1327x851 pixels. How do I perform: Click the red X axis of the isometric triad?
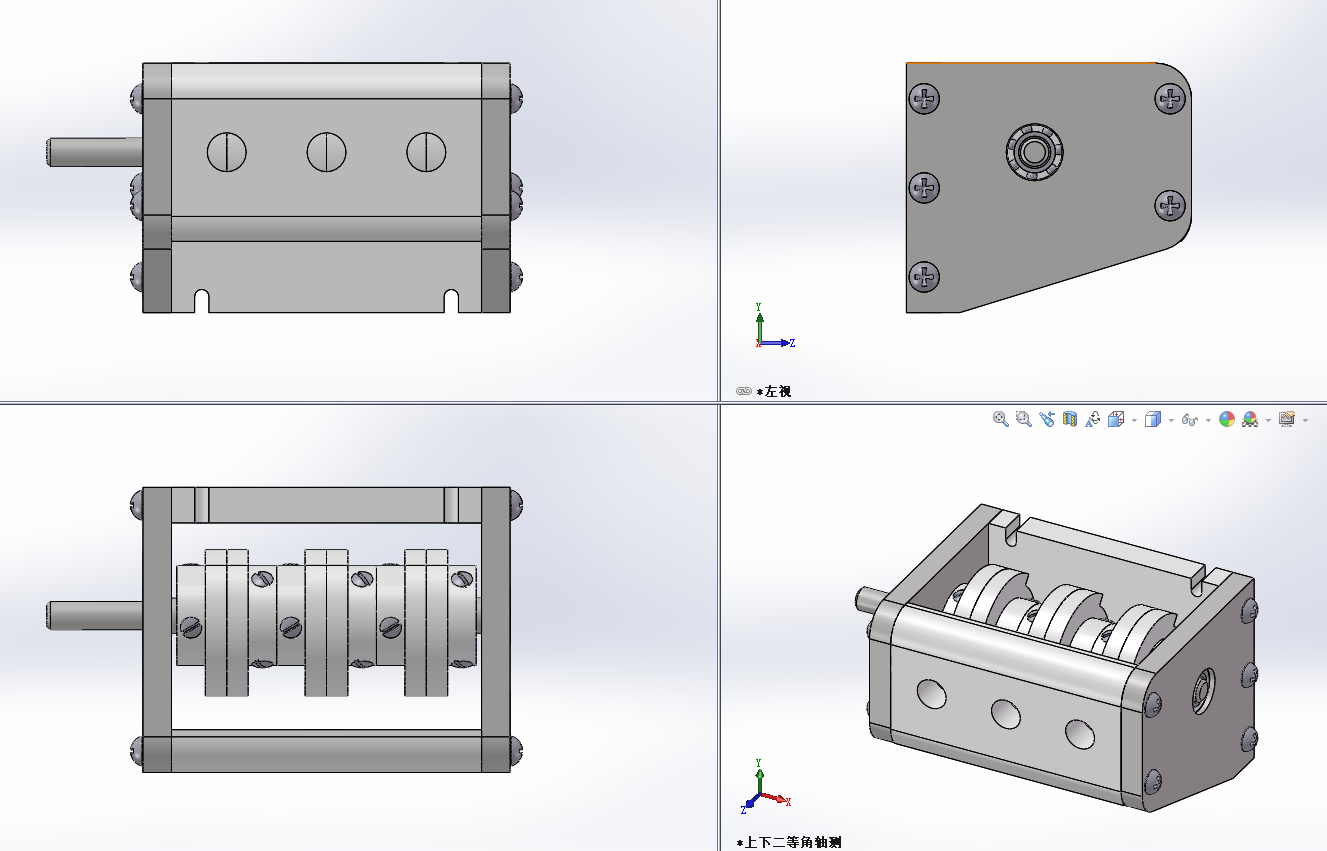(x=776, y=799)
